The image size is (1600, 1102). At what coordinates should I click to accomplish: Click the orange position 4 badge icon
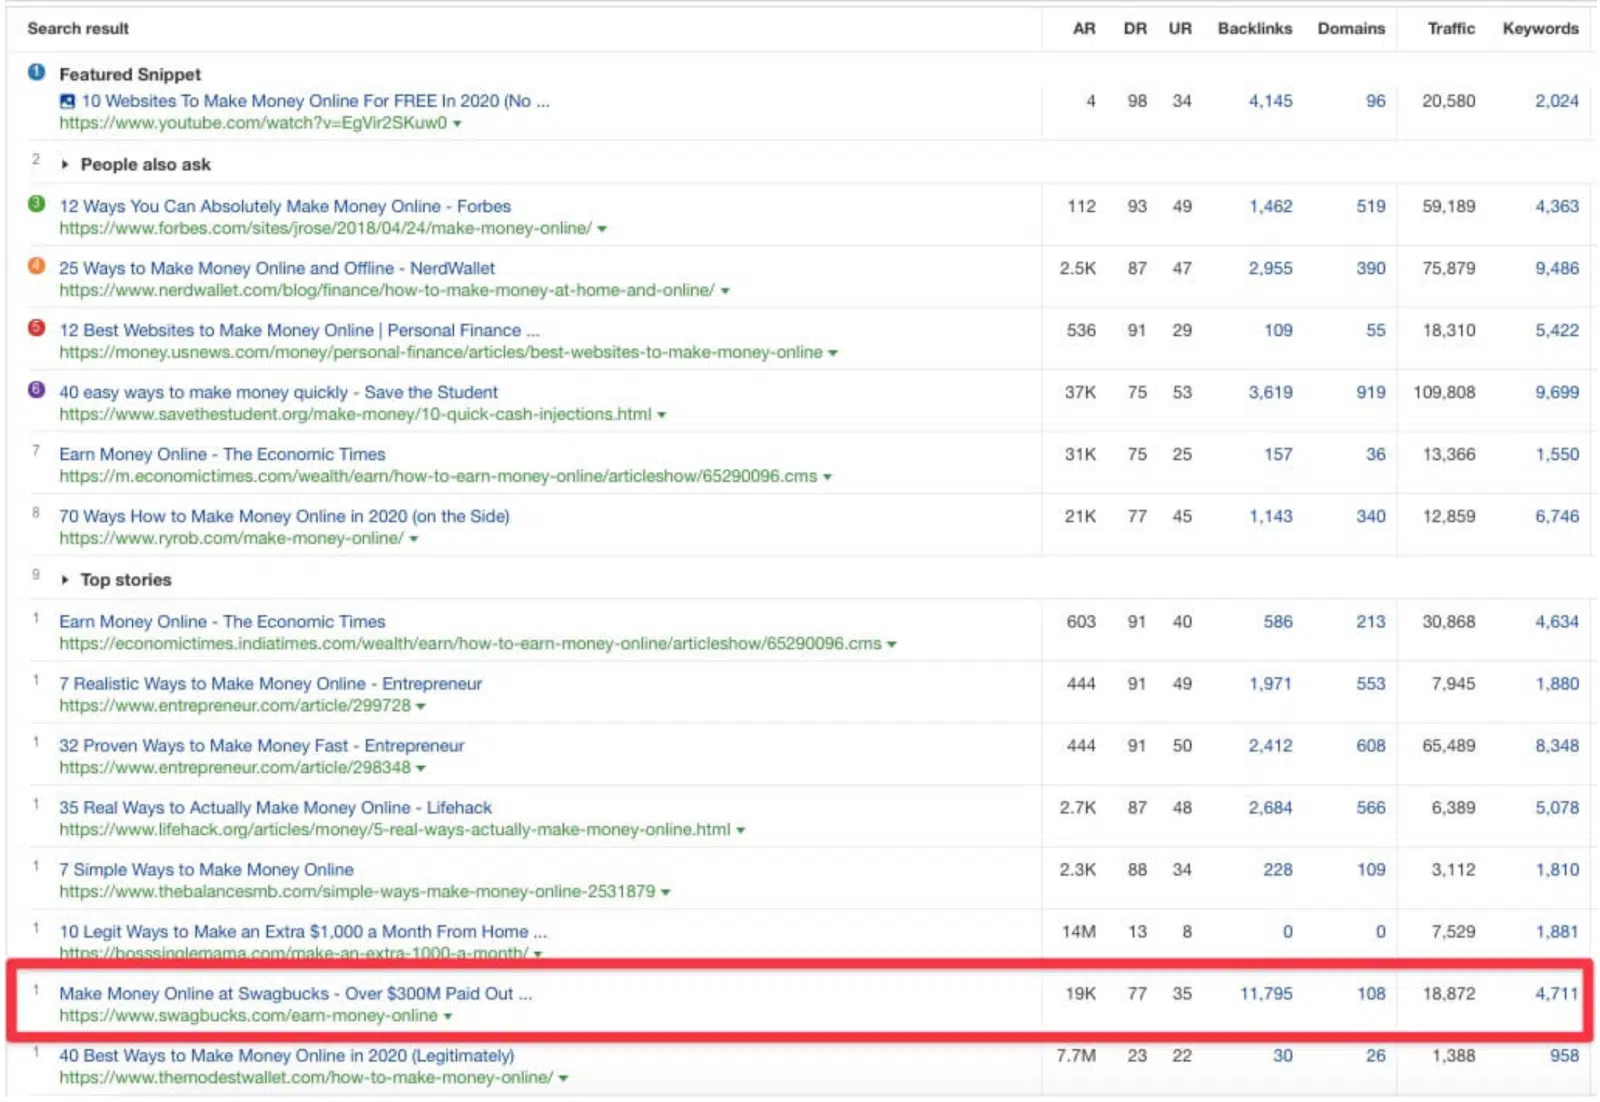pos(37,266)
